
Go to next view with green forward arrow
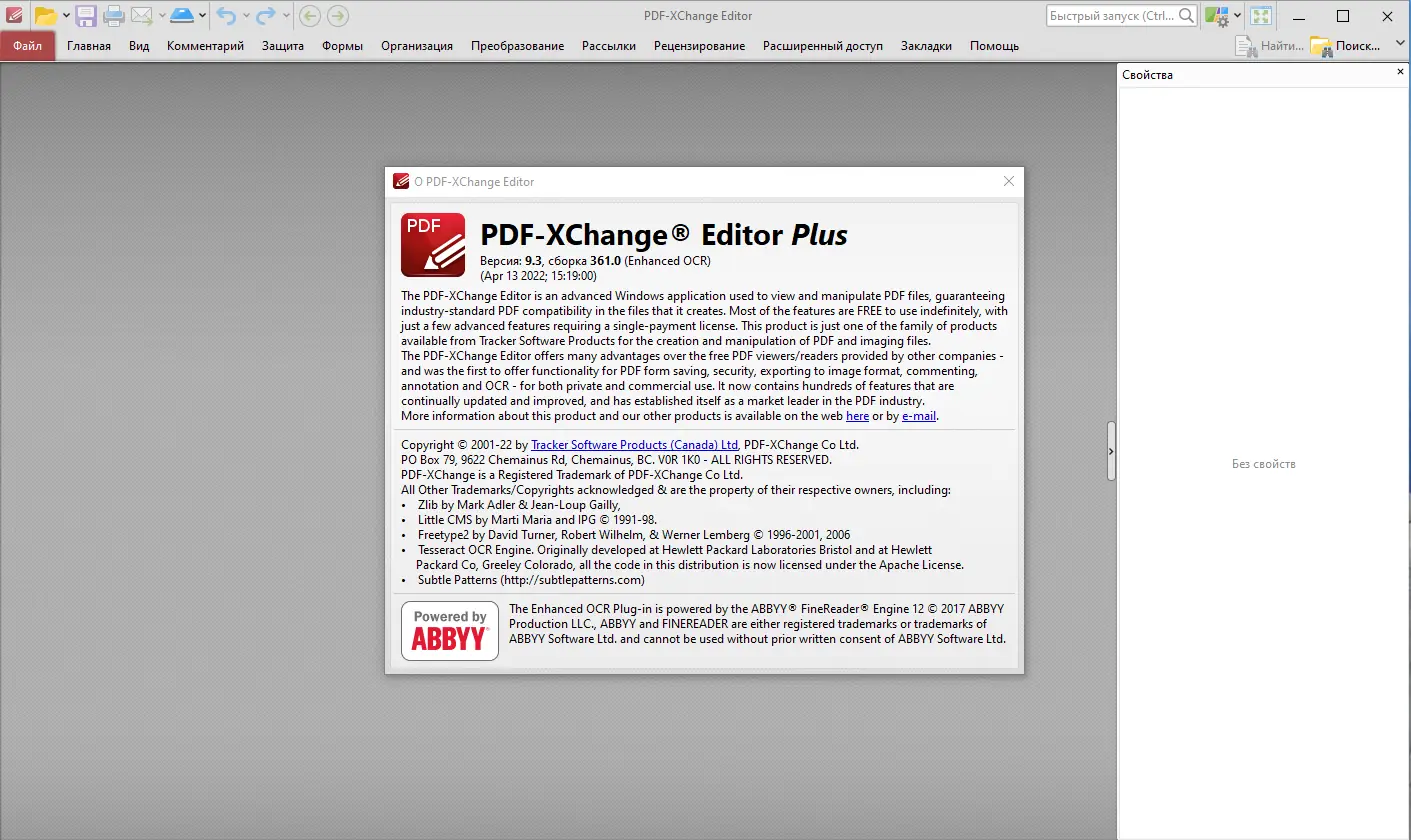(x=338, y=15)
